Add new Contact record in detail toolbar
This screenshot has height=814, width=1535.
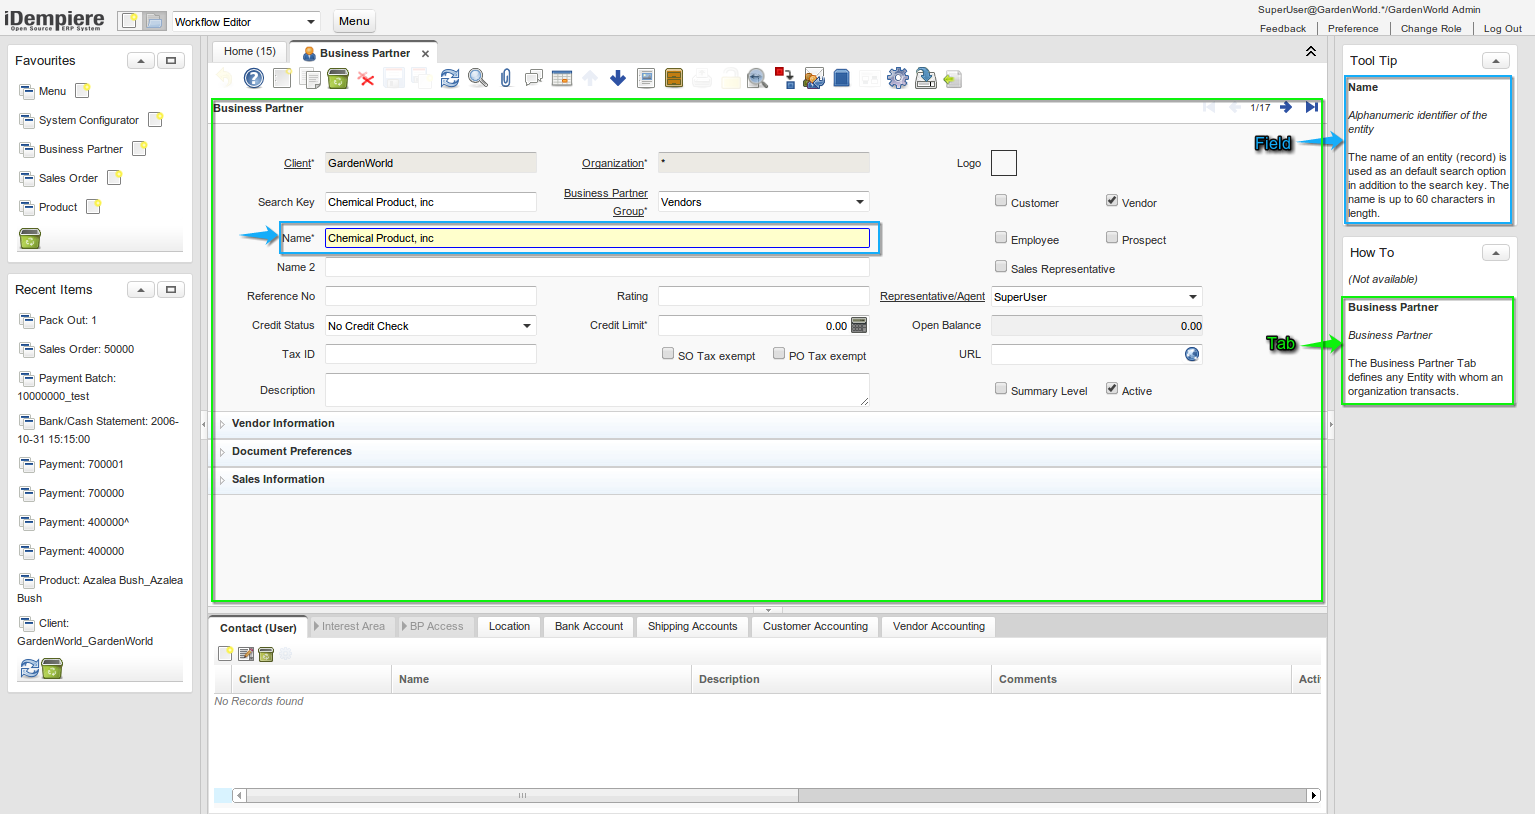[x=226, y=653]
